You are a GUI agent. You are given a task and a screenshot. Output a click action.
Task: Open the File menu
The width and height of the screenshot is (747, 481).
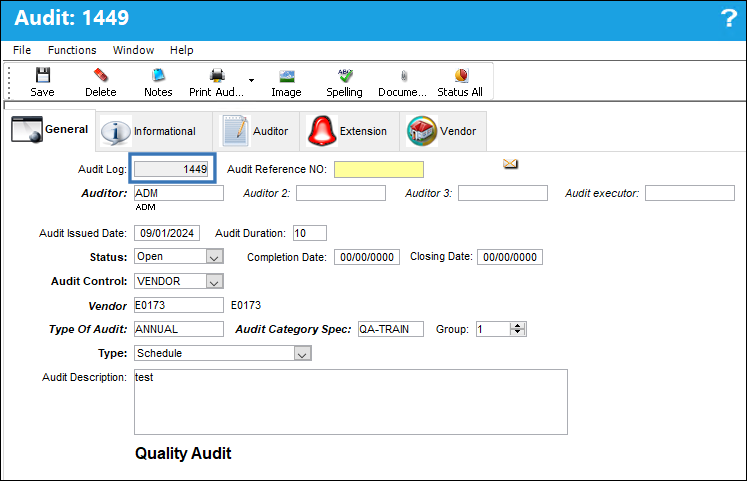click(22, 50)
